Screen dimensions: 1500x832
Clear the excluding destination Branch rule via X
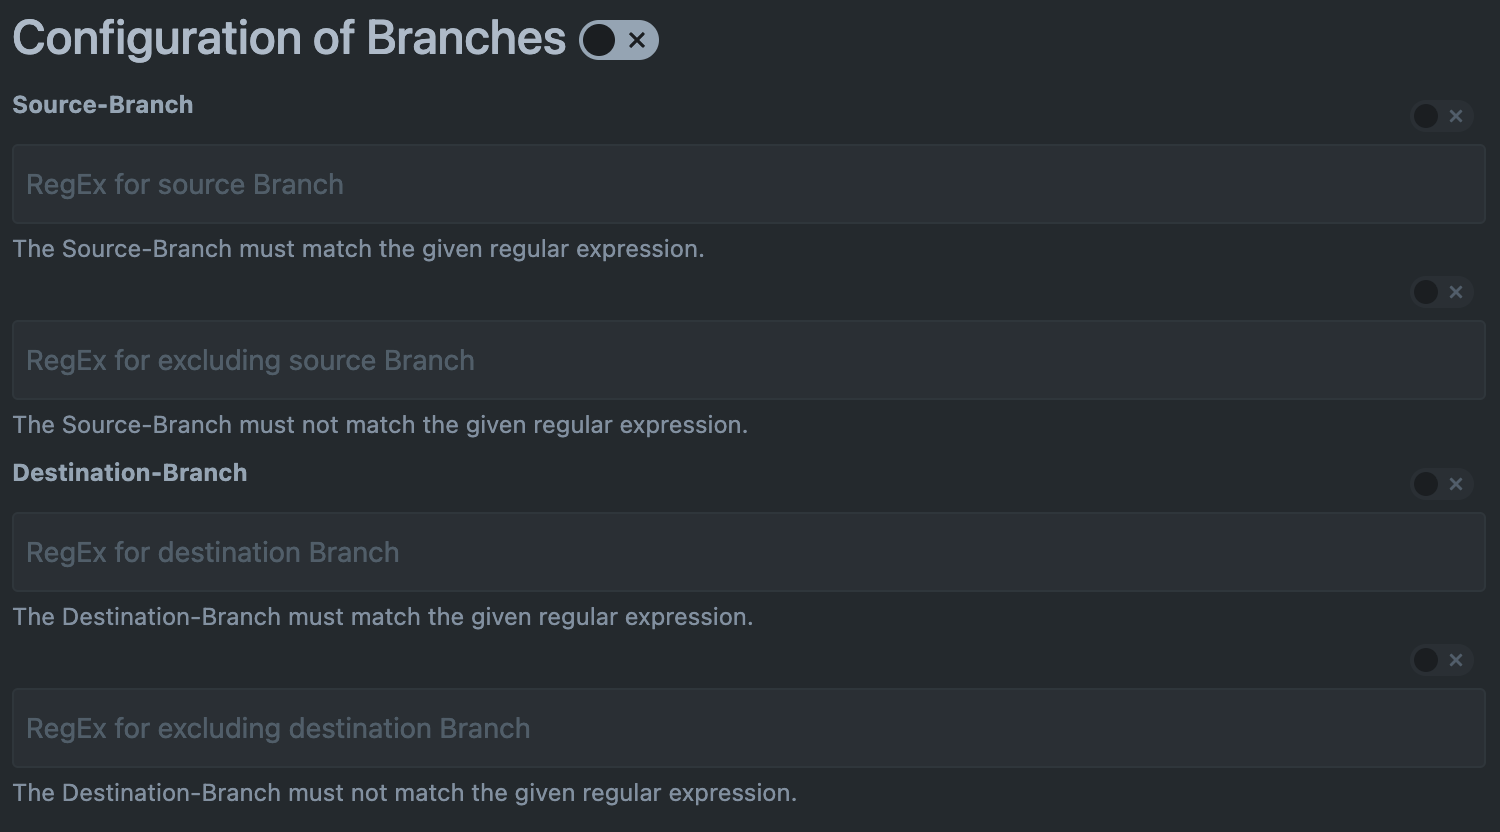point(1457,660)
